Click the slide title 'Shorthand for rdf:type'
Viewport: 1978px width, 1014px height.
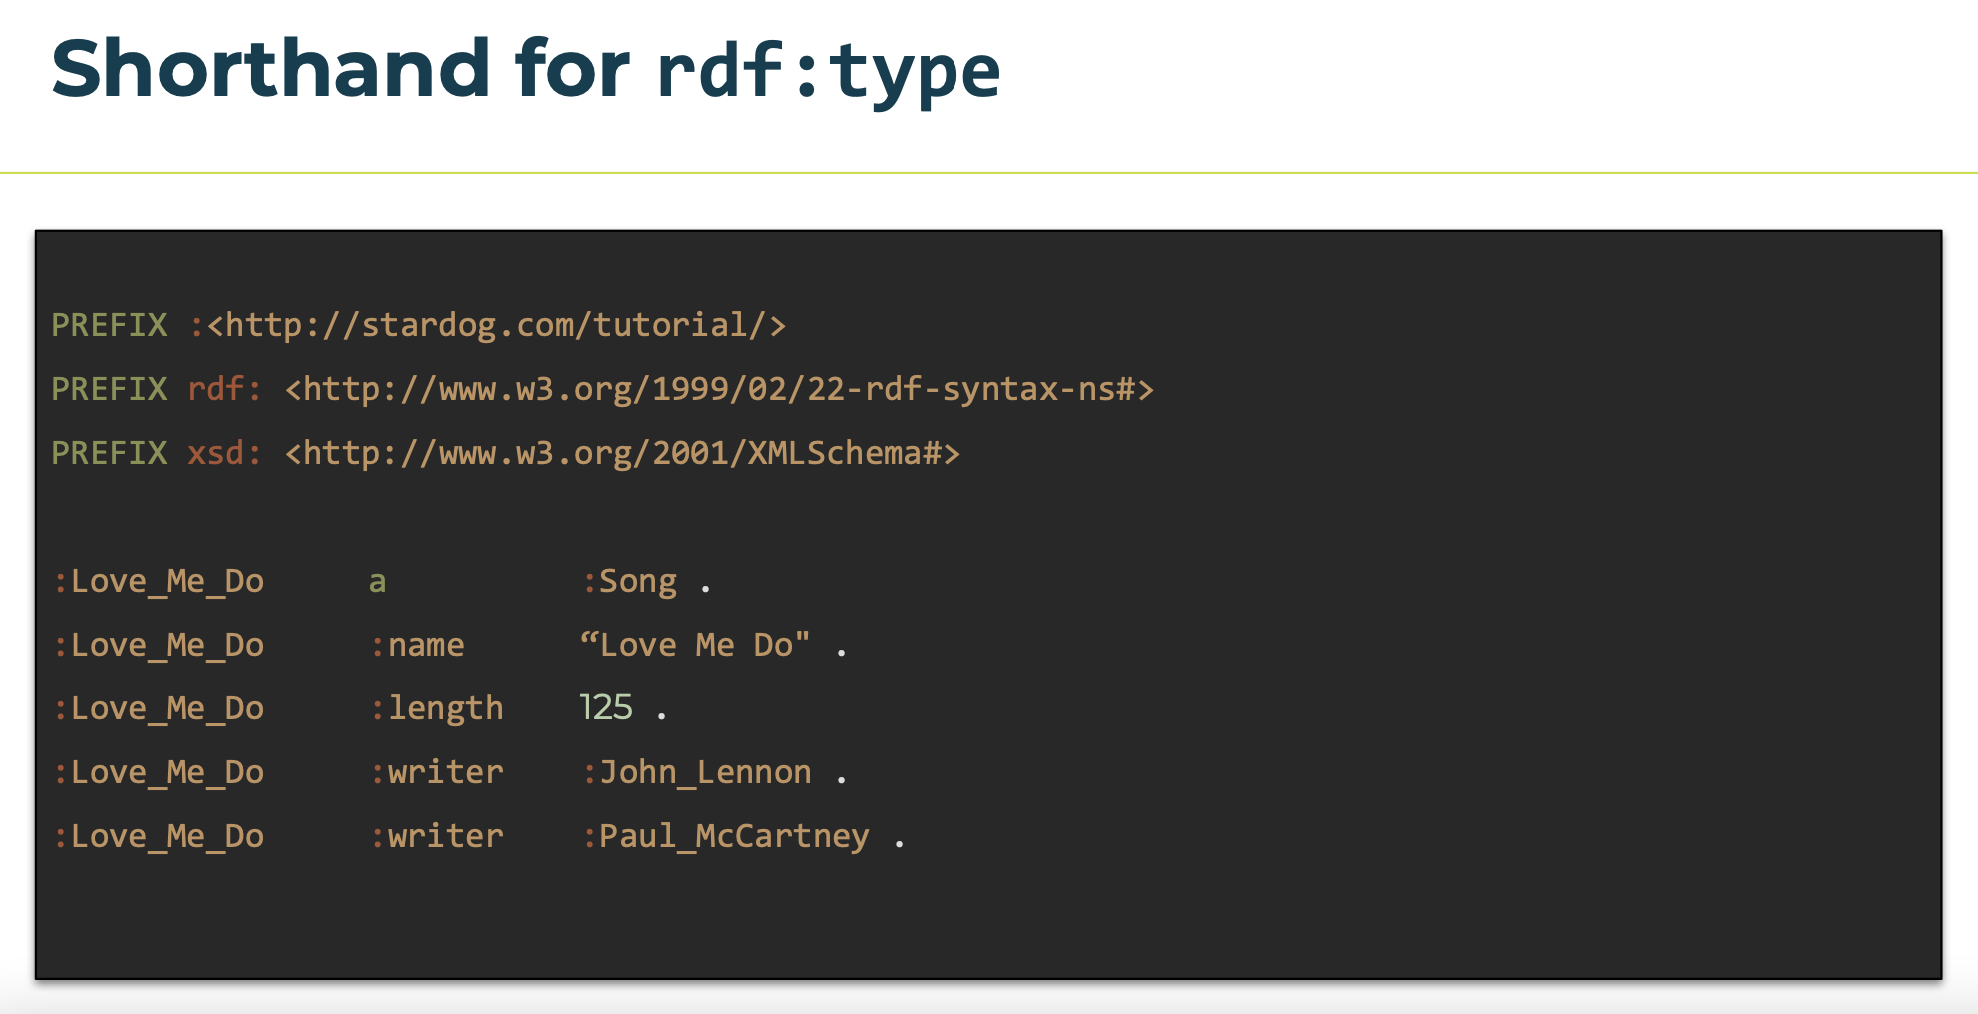(x=526, y=70)
